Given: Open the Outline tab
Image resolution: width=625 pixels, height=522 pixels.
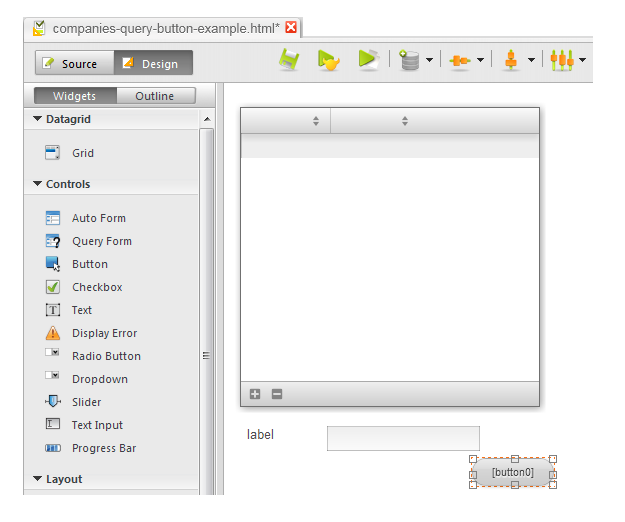Looking at the screenshot, I should [x=154, y=96].
